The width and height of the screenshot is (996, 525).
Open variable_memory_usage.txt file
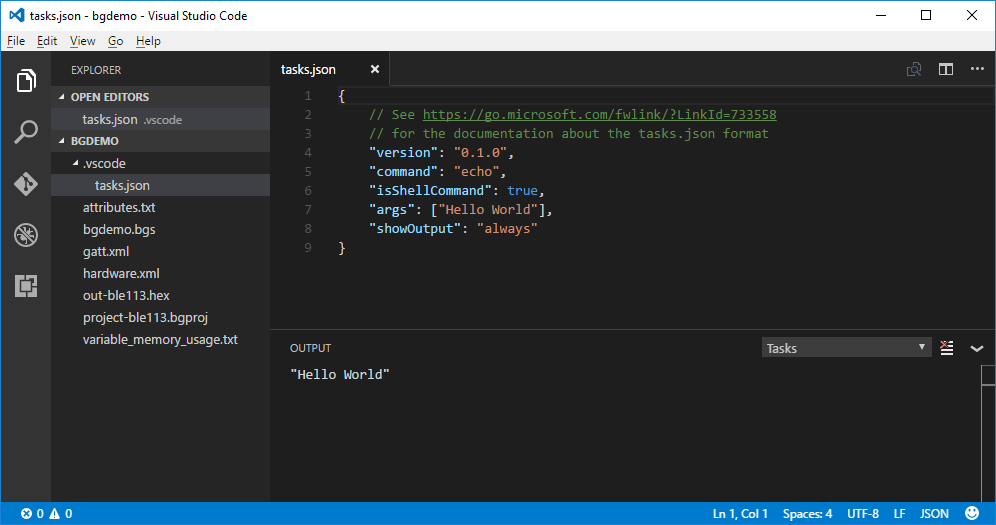(x=161, y=340)
